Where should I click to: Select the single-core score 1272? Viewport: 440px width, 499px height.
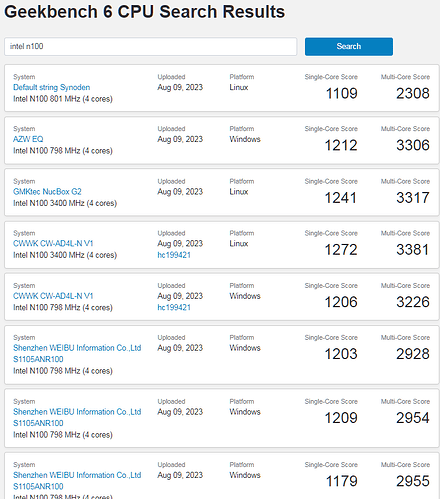(x=341, y=250)
